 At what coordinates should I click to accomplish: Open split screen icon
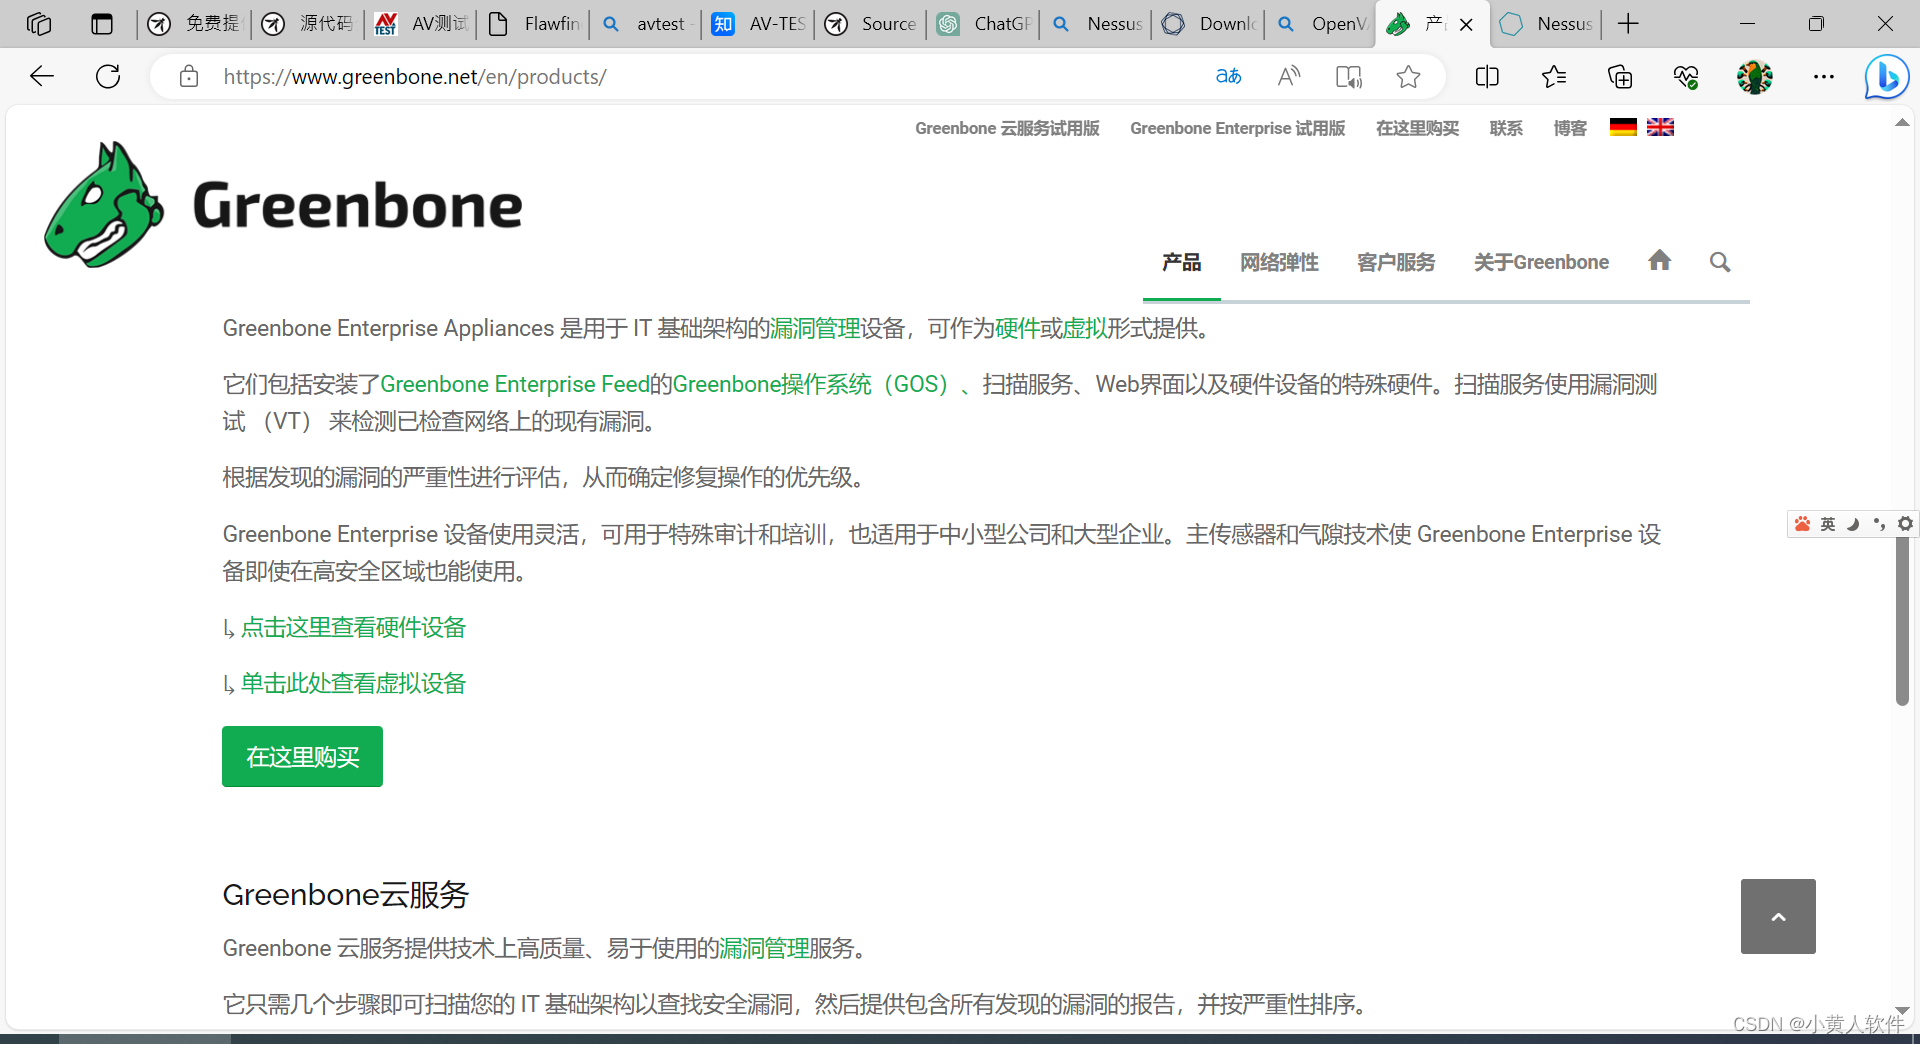click(1487, 76)
